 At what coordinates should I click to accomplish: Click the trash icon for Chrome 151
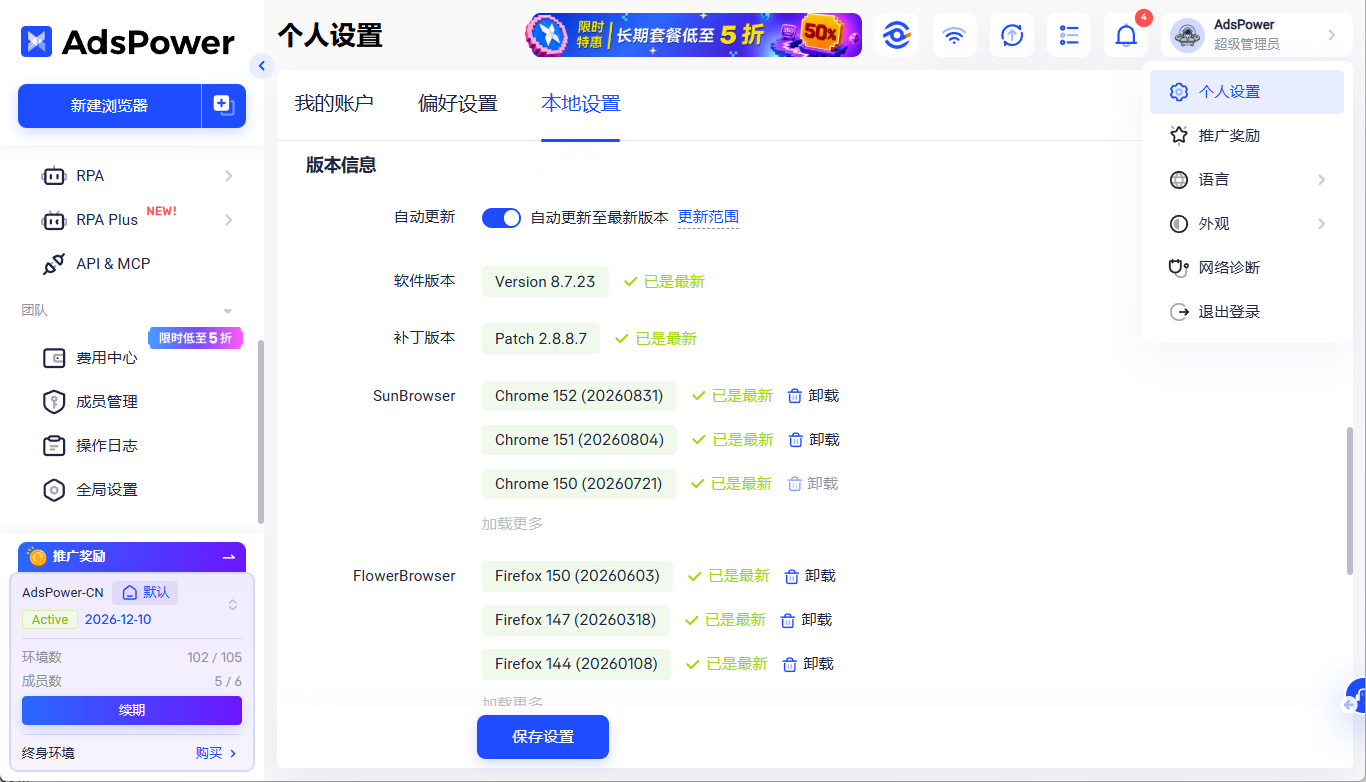(796, 440)
